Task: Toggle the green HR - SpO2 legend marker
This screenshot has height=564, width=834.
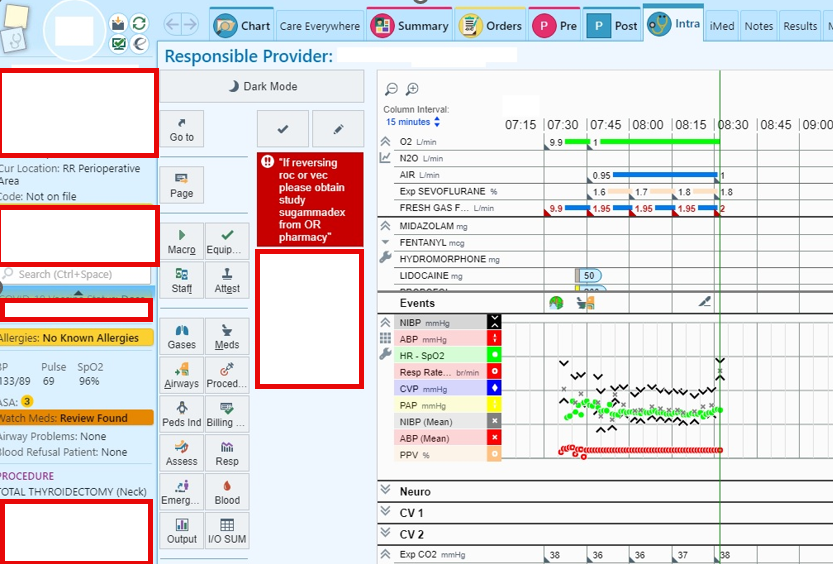Action: (x=493, y=355)
